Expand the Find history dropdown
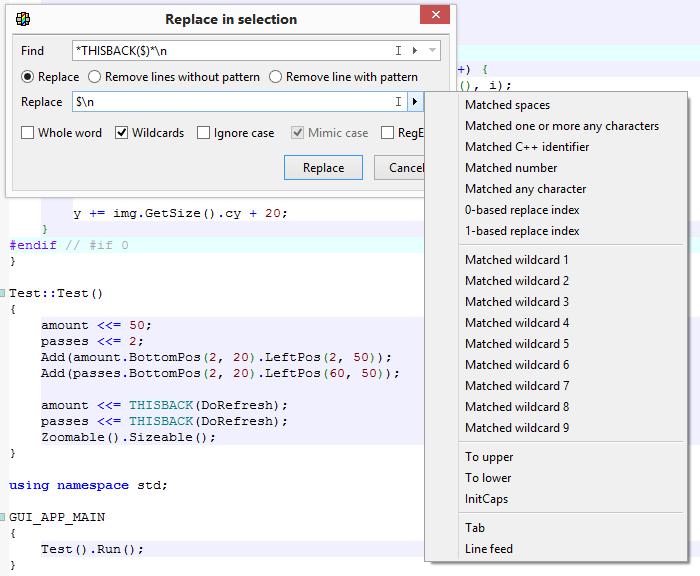Image resolution: width=700 pixels, height=576 pixels. tap(432, 51)
